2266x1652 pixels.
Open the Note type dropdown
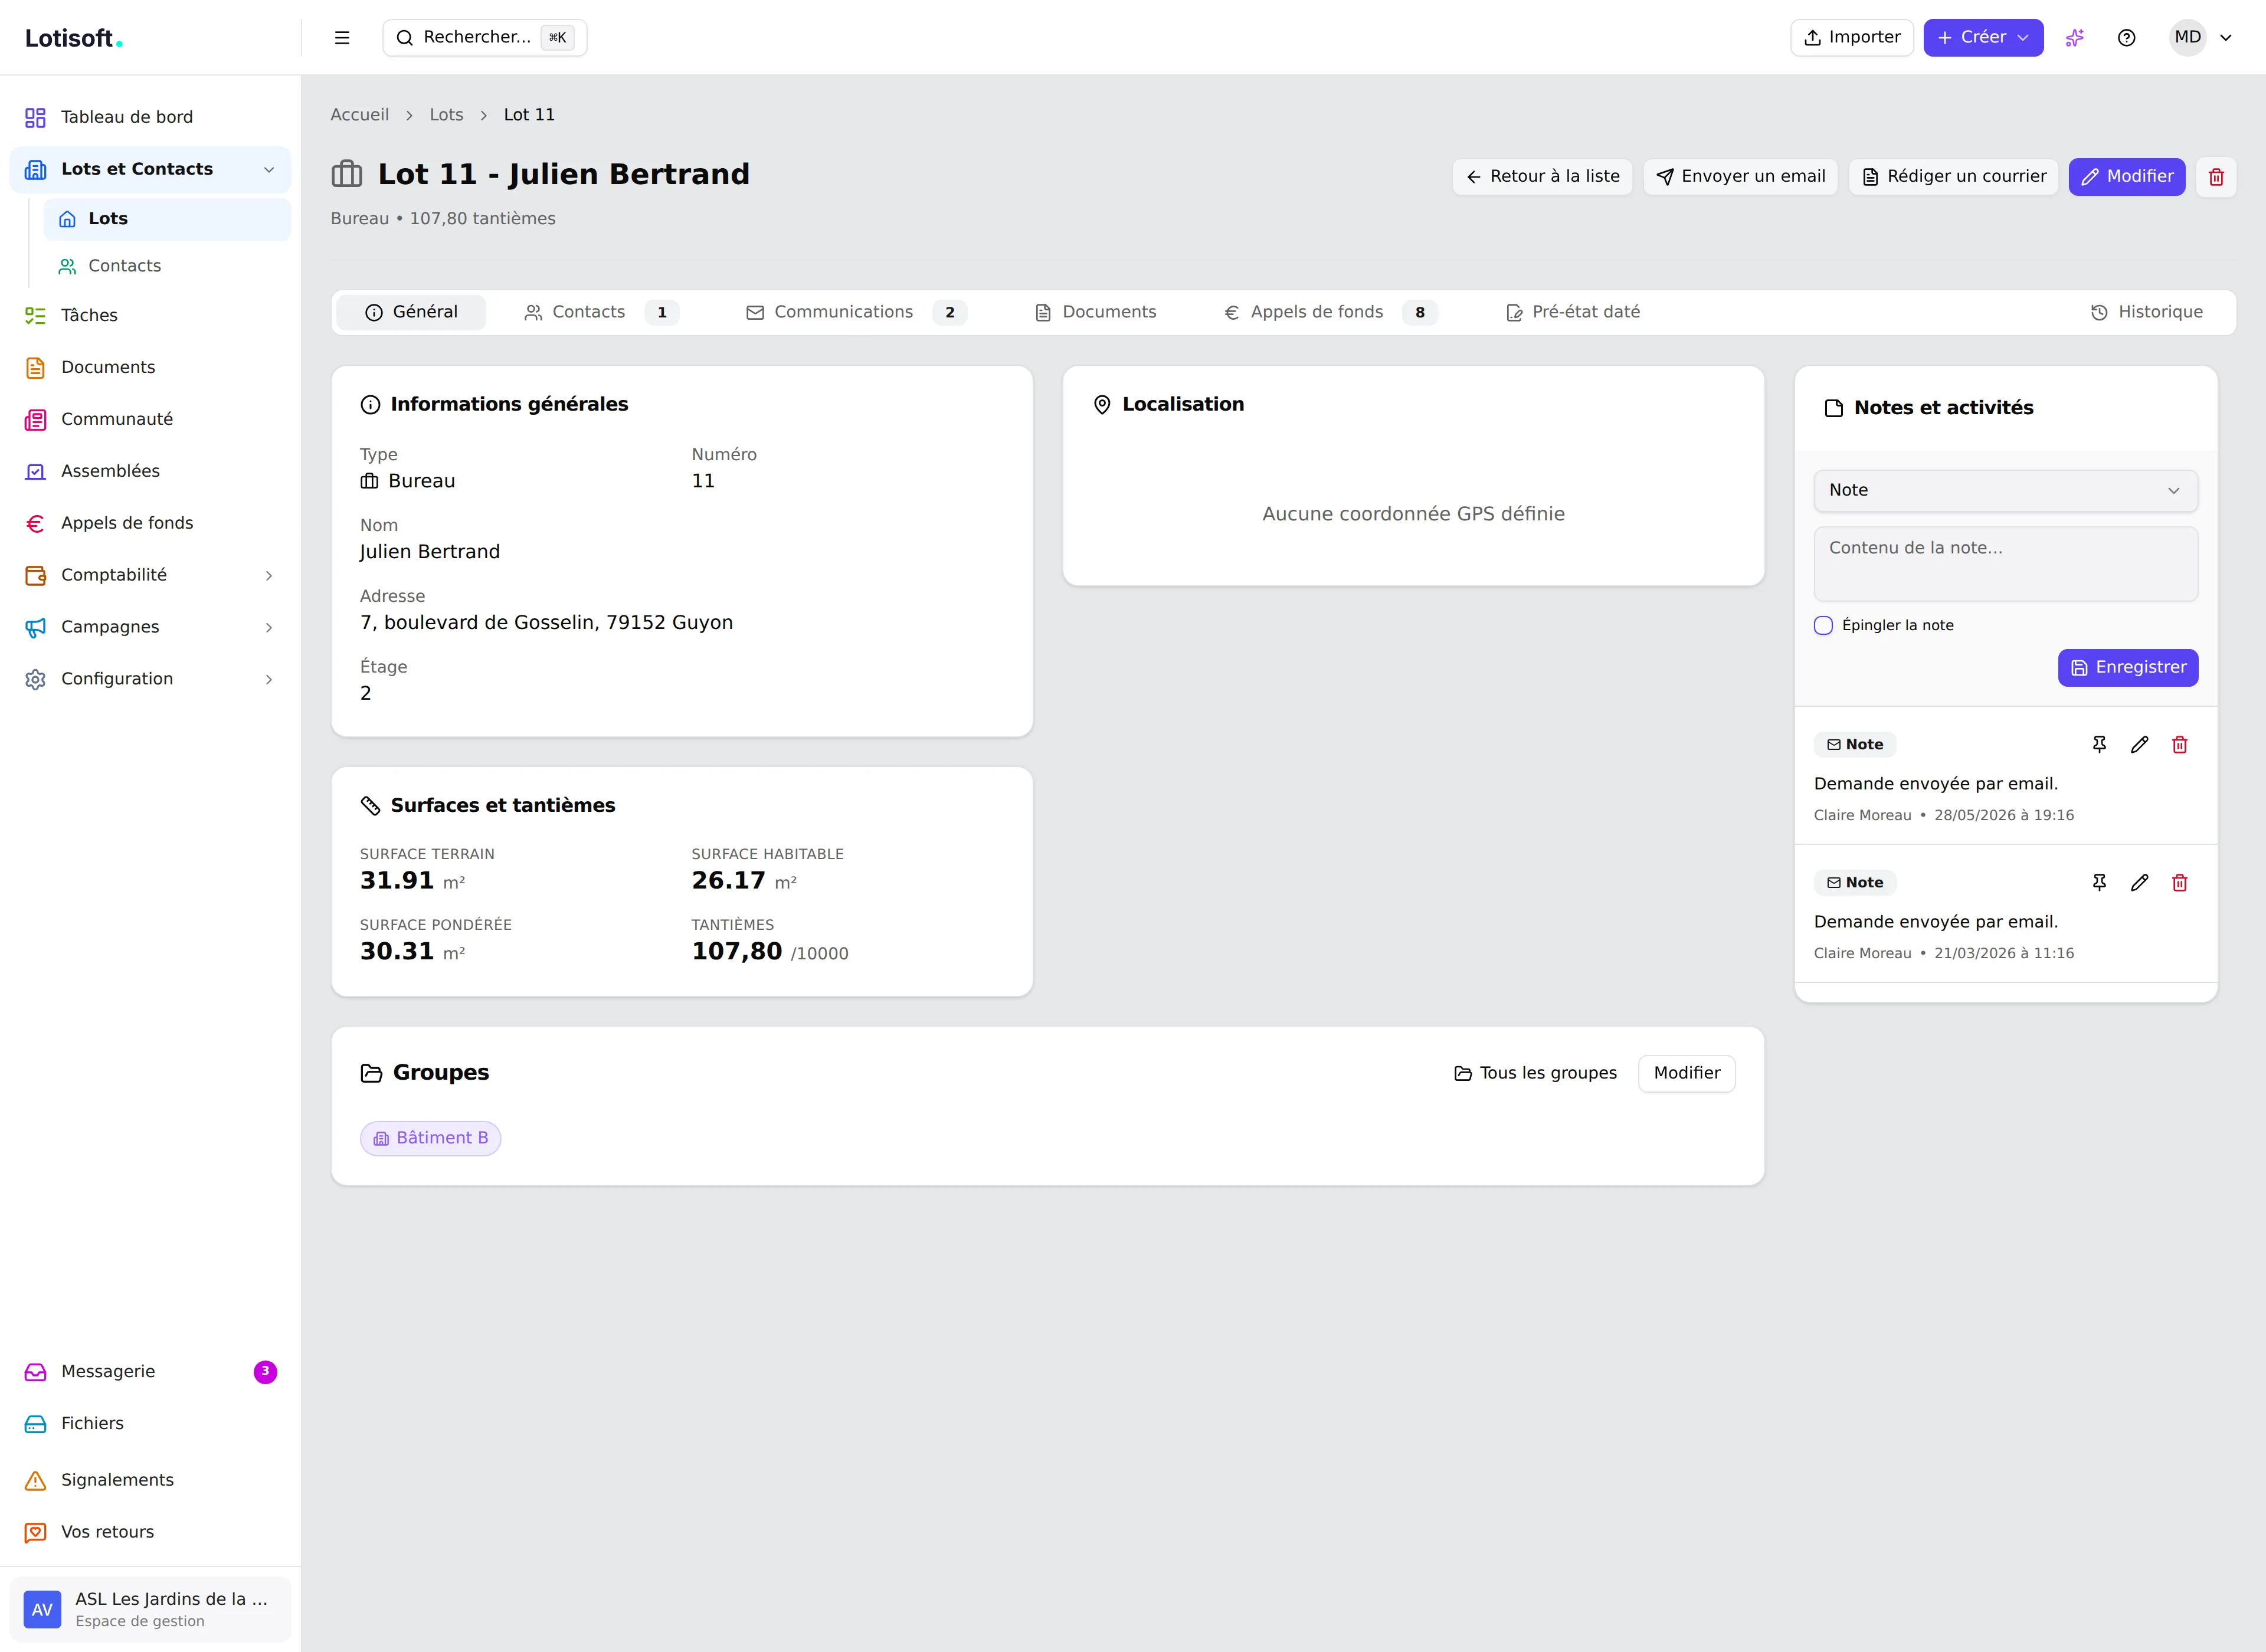pos(2005,491)
